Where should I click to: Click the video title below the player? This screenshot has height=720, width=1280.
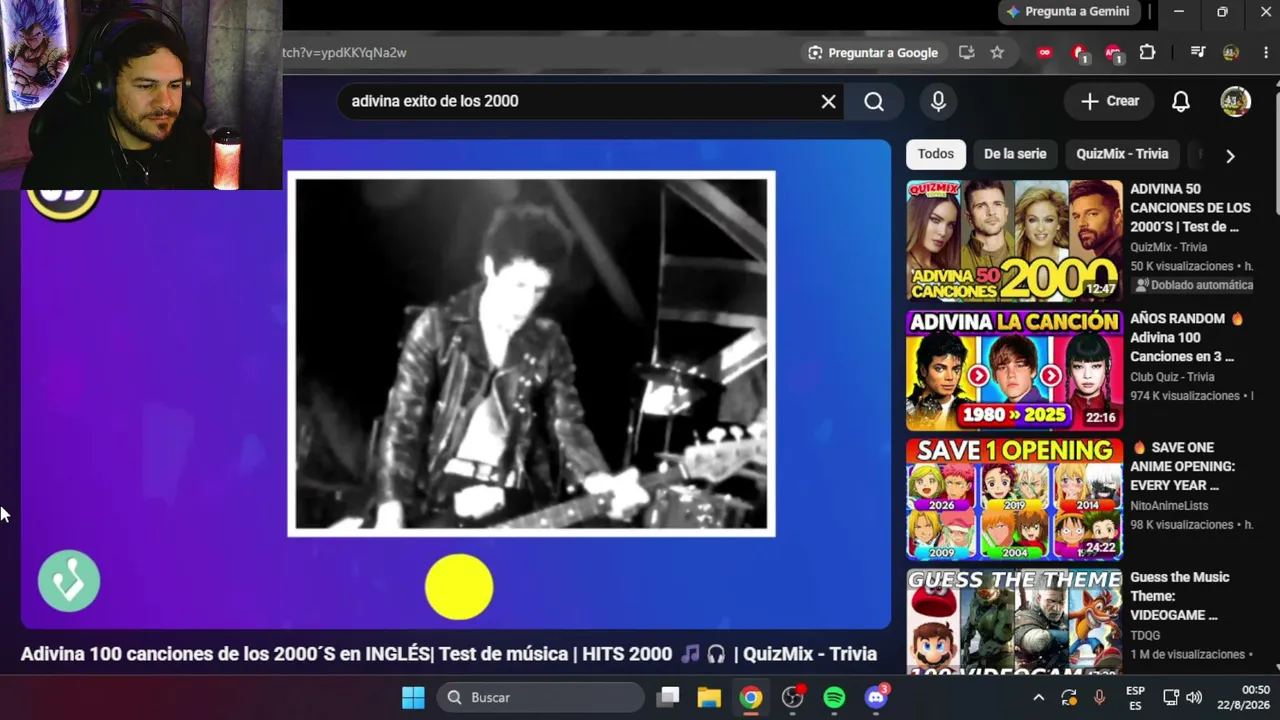coord(449,654)
